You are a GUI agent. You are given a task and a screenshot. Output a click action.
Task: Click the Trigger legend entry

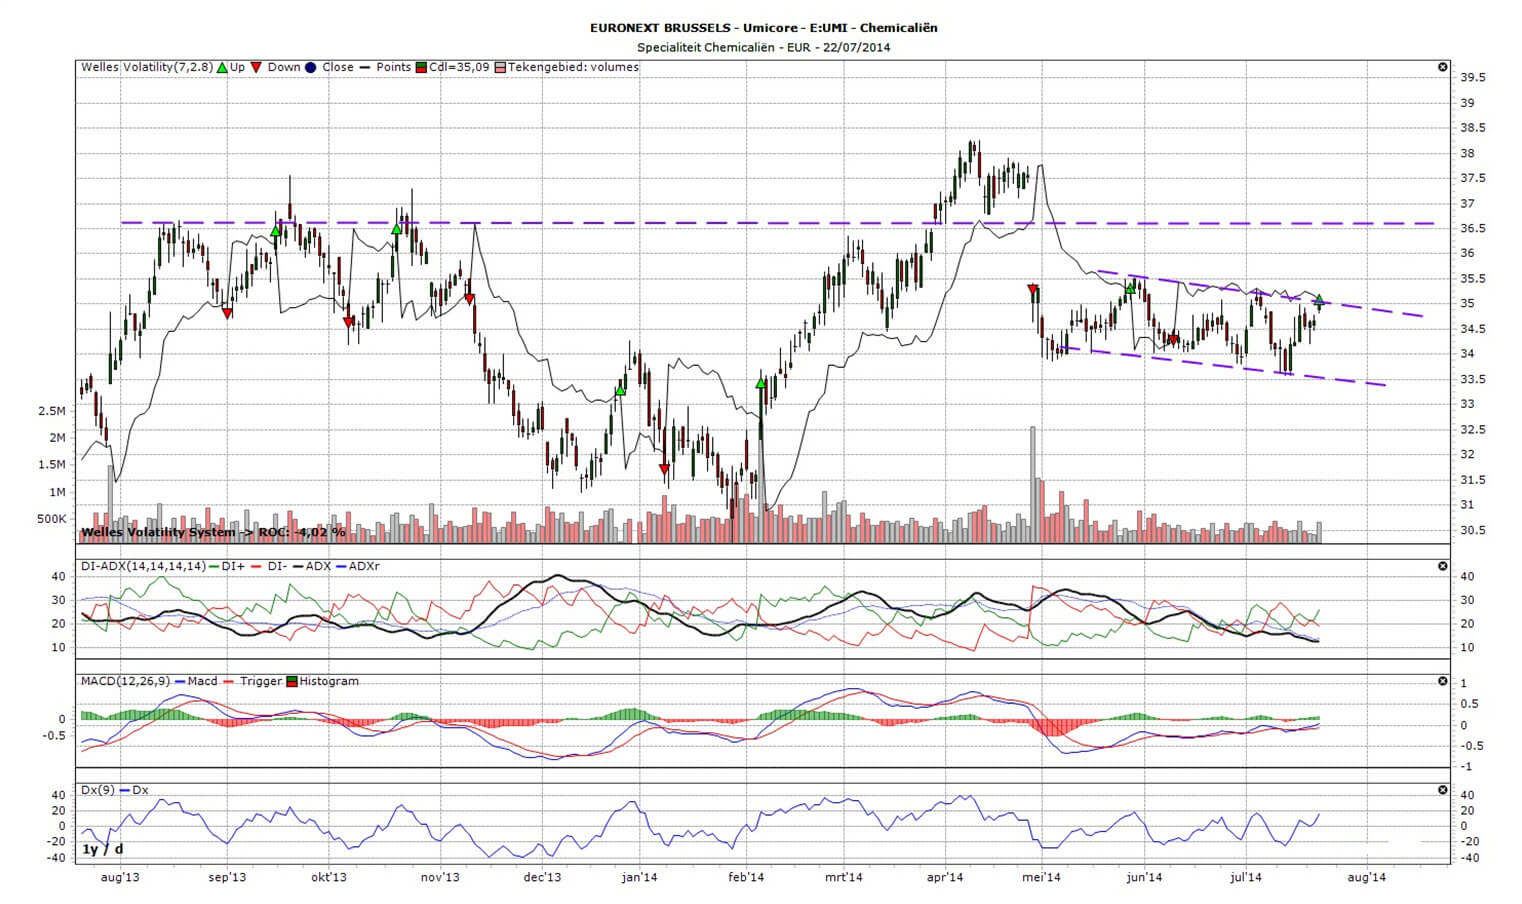click(253, 681)
